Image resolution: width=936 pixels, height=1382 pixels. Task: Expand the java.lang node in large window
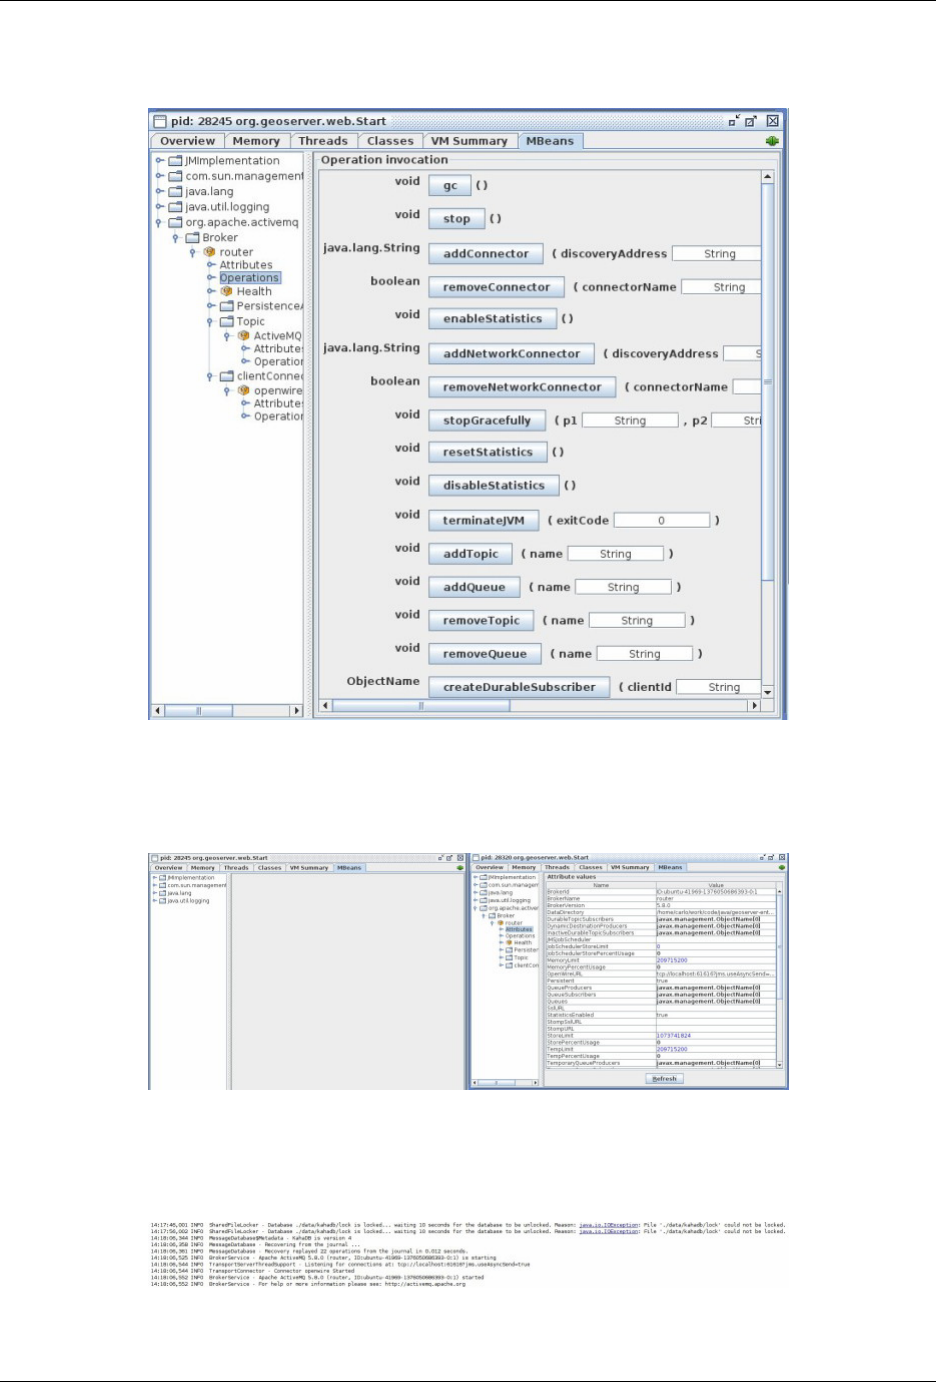pyautogui.click(x=159, y=191)
